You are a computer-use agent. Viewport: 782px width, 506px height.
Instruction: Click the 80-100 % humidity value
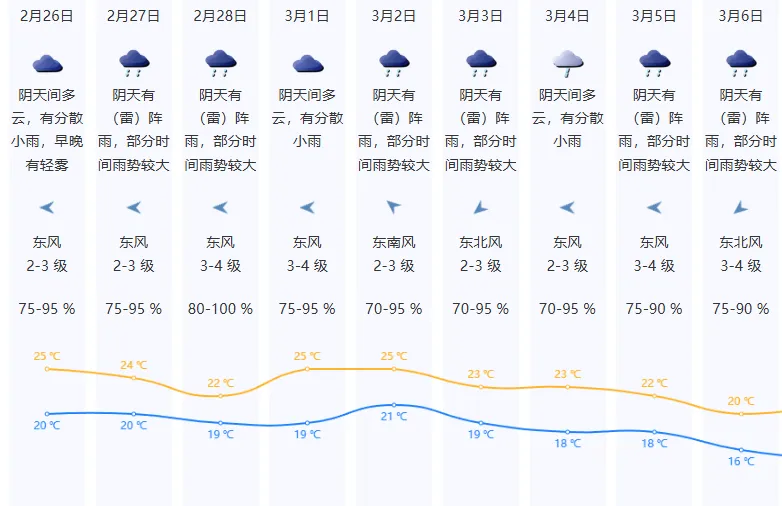(220, 309)
